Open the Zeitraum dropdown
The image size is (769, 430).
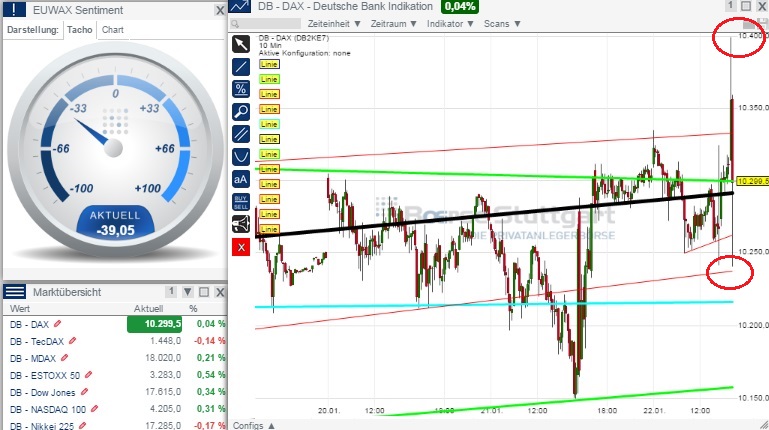393,24
